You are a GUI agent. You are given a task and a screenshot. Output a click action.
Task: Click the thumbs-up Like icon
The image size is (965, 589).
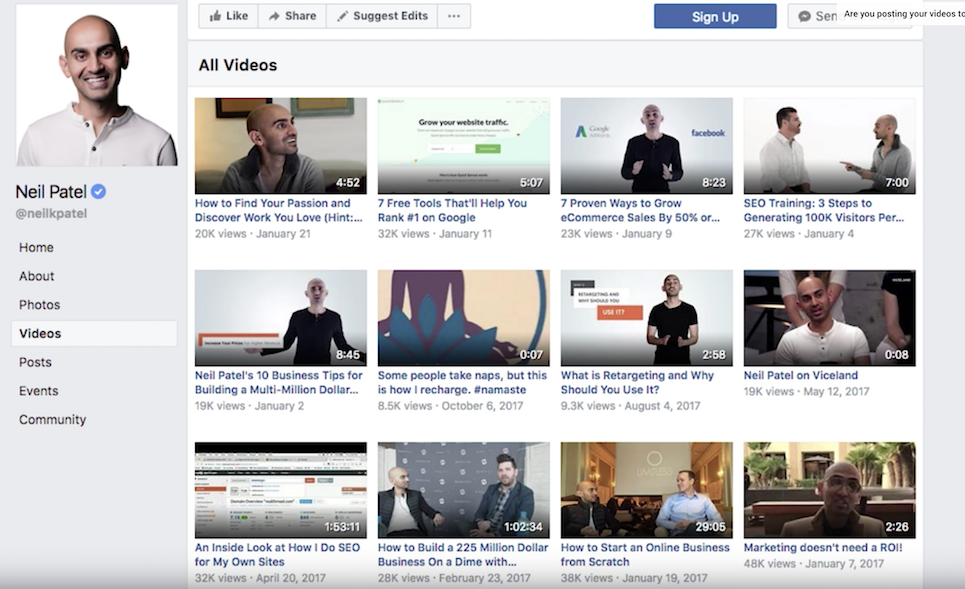coord(215,16)
